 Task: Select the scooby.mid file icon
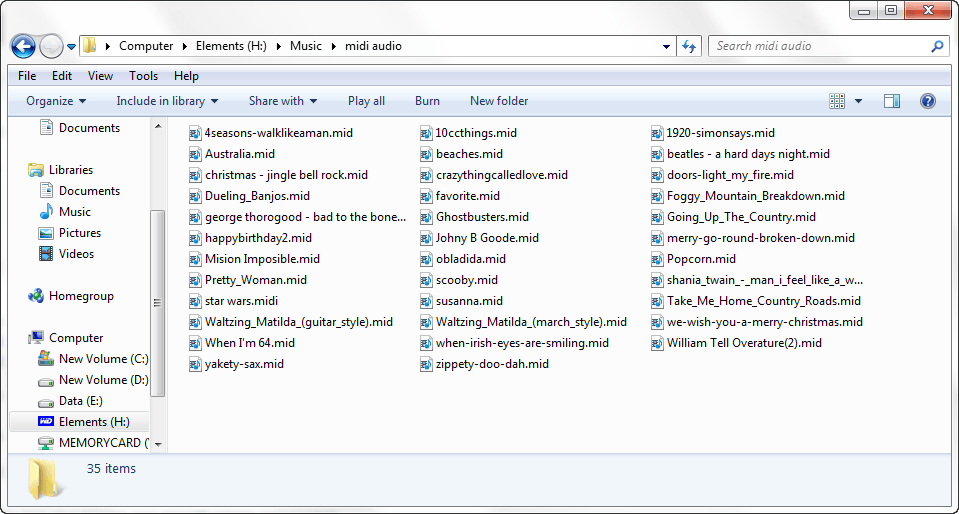[426, 280]
